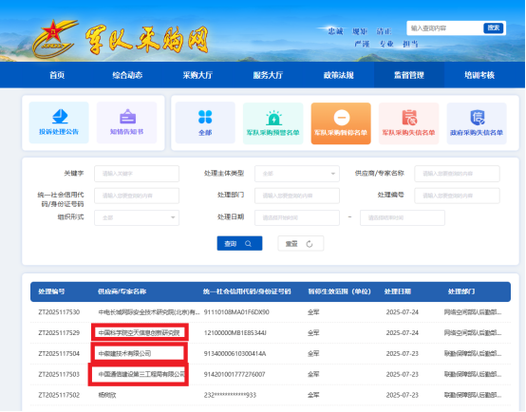526x412 pixels.
Task: Click date 2025-07-24 in row ZT2025117530
Action: point(402,312)
